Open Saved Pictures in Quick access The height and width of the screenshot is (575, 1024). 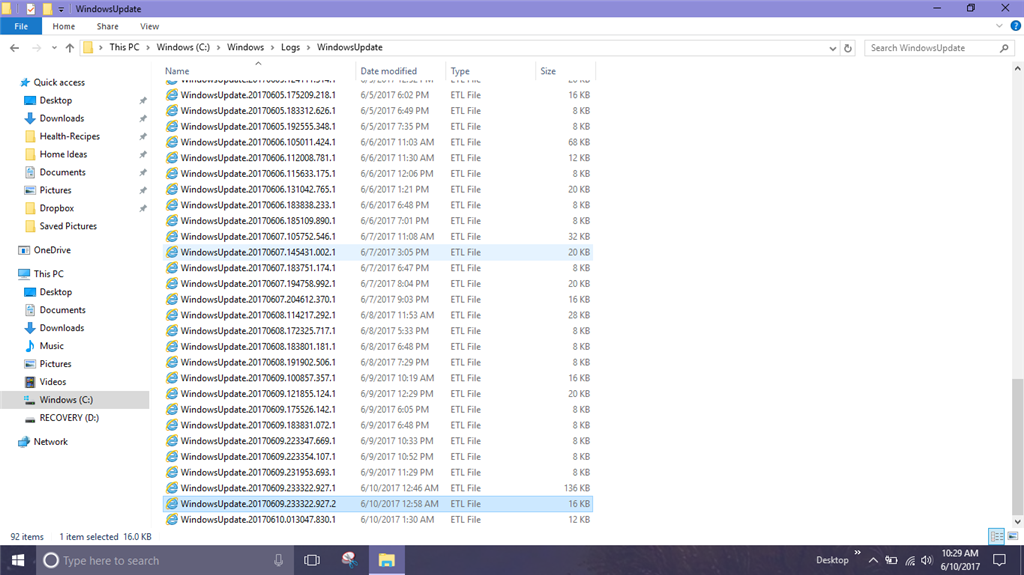[x=68, y=226]
